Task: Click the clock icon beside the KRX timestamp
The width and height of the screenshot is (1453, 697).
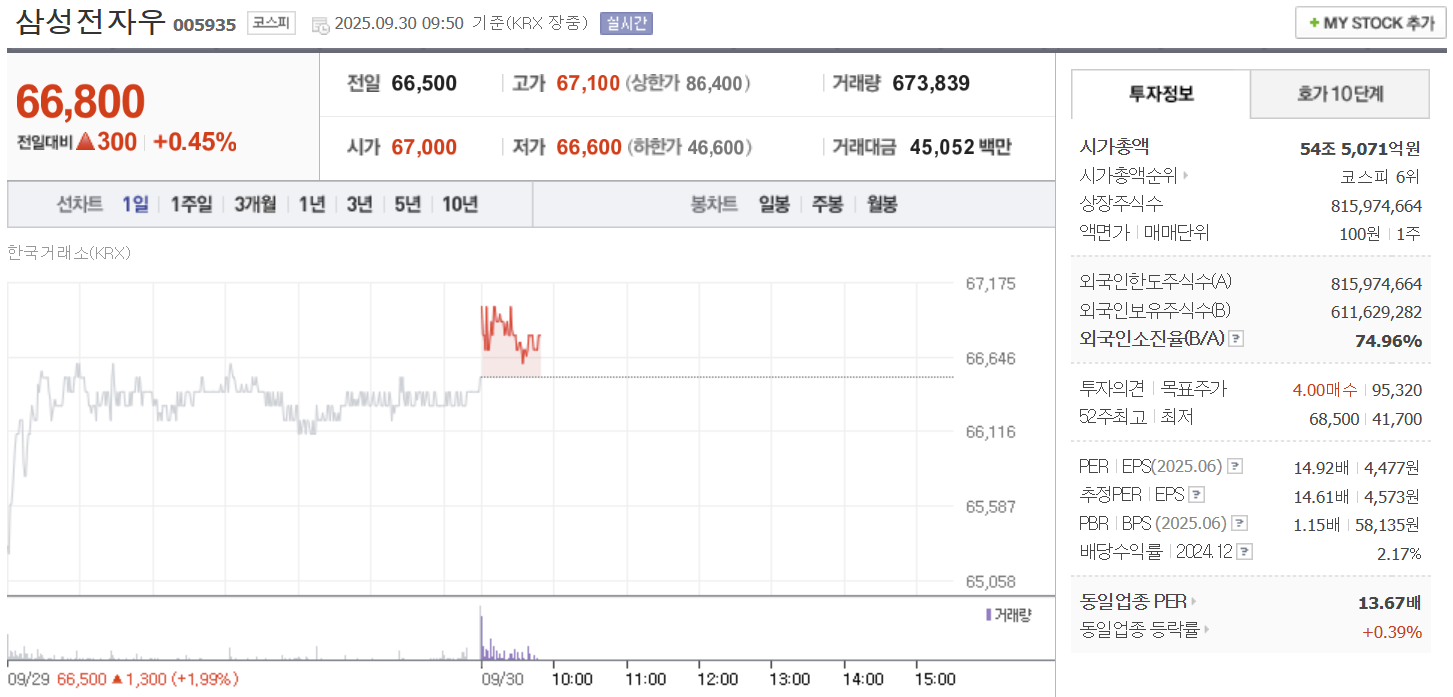Action: click(x=321, y=23)
